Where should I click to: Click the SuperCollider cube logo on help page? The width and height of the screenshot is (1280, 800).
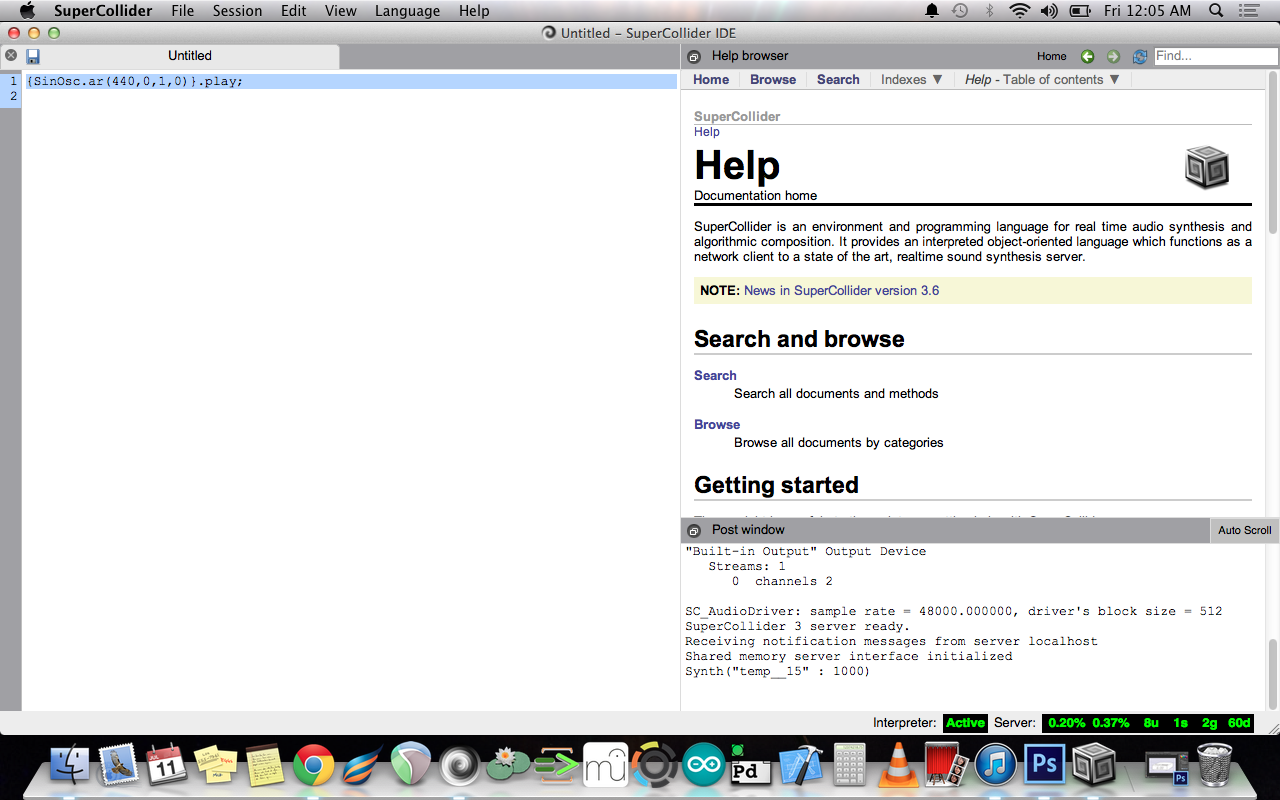[x=1206, y=167]
